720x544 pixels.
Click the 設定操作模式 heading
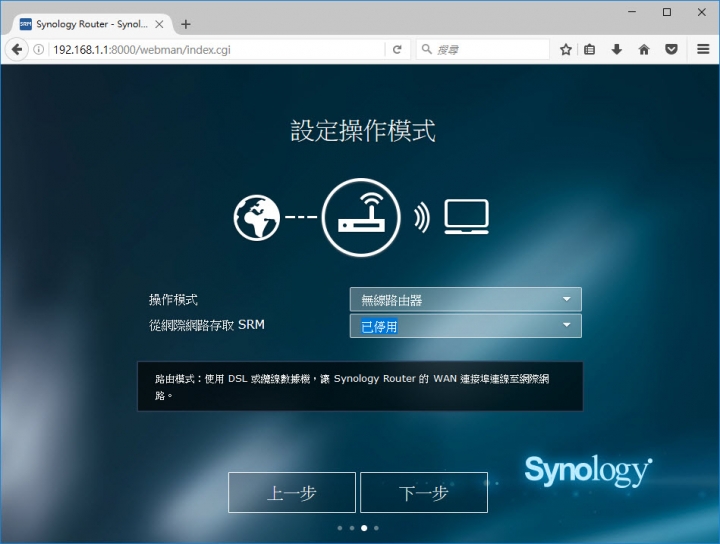pos(363,131)
